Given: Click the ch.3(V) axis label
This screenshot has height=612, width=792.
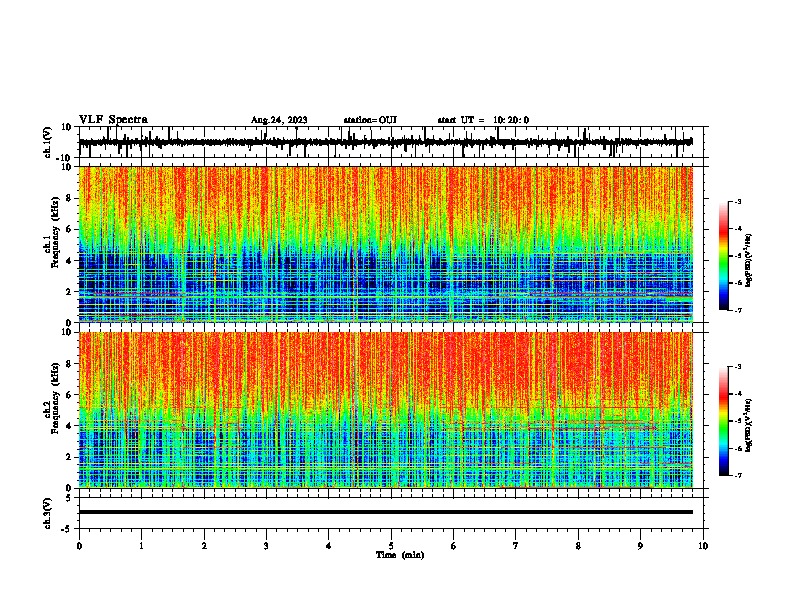Looking at the screenshot, I should 48,513.
